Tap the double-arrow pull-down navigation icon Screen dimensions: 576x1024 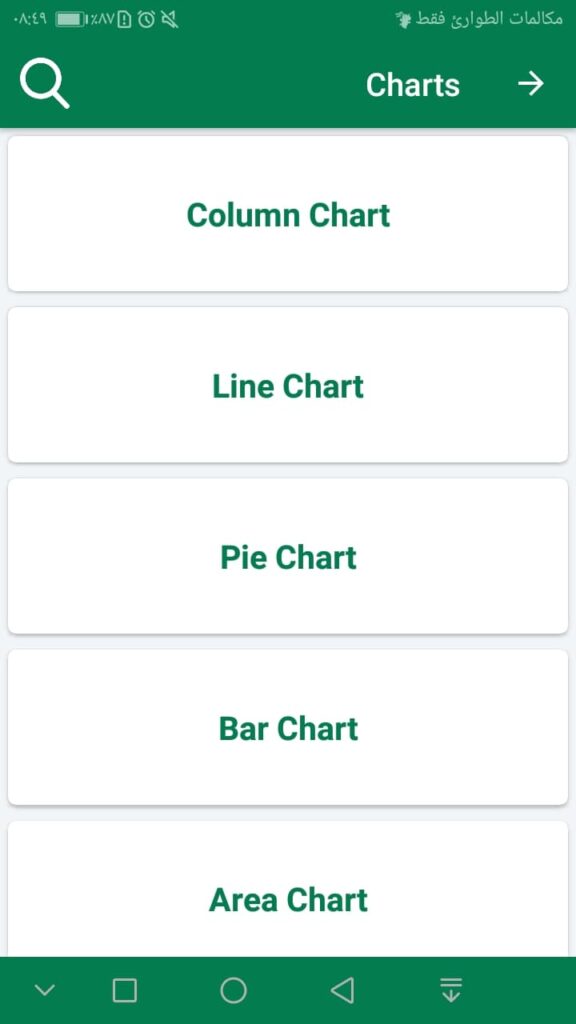[449, 989]
